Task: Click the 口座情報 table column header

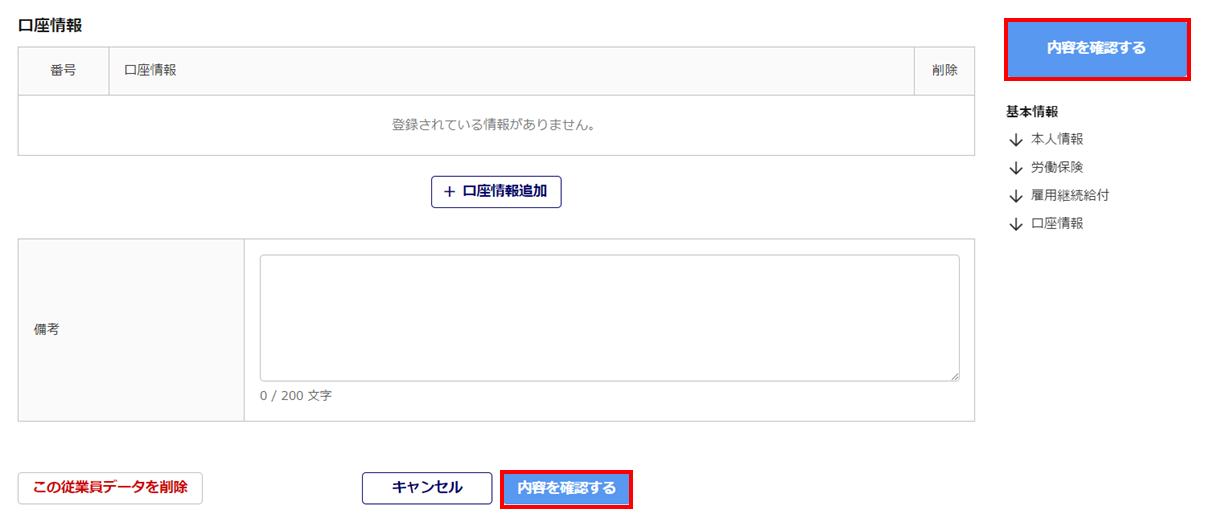Action: pos(150,71)
